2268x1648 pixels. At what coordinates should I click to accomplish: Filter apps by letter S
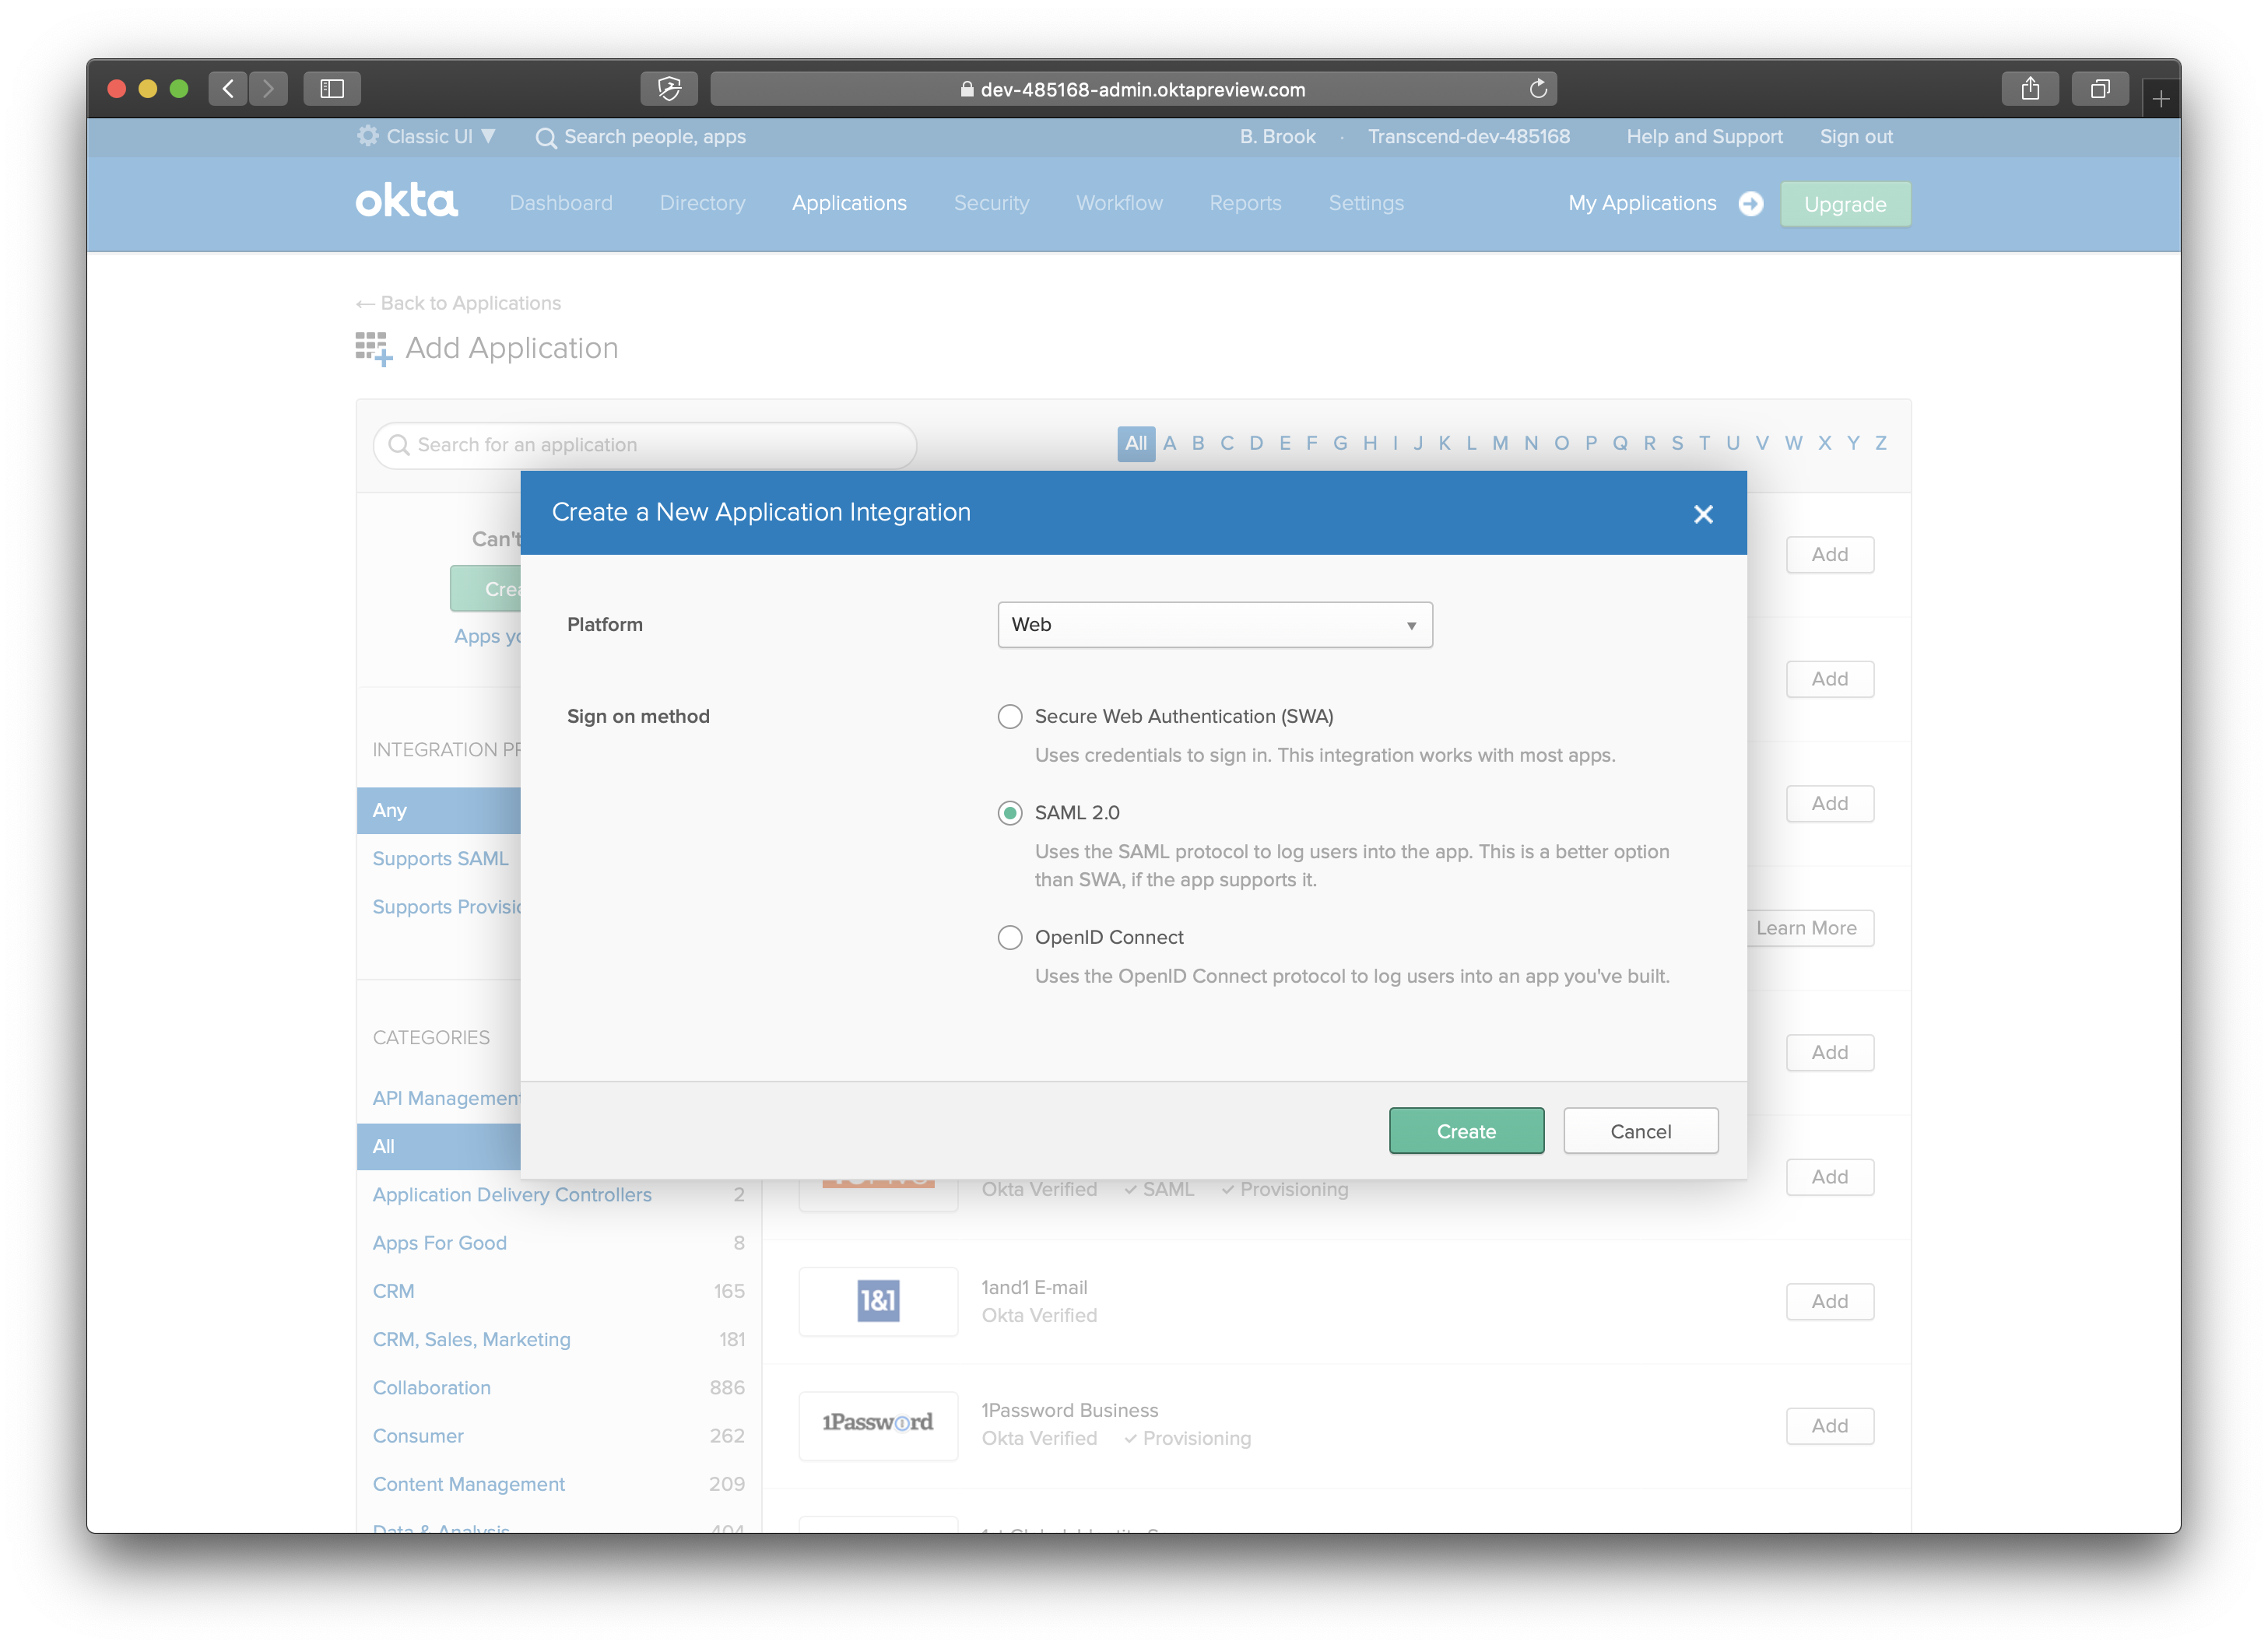[x=1677, y=443]
